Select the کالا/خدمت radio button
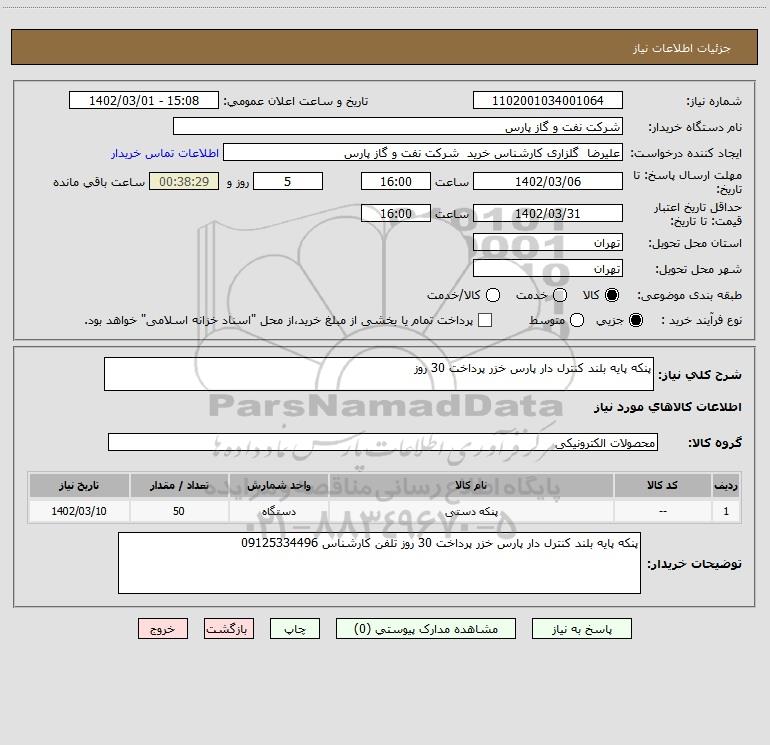The width and height of the screenshot is (770, 745). click(x=493, y=295)
